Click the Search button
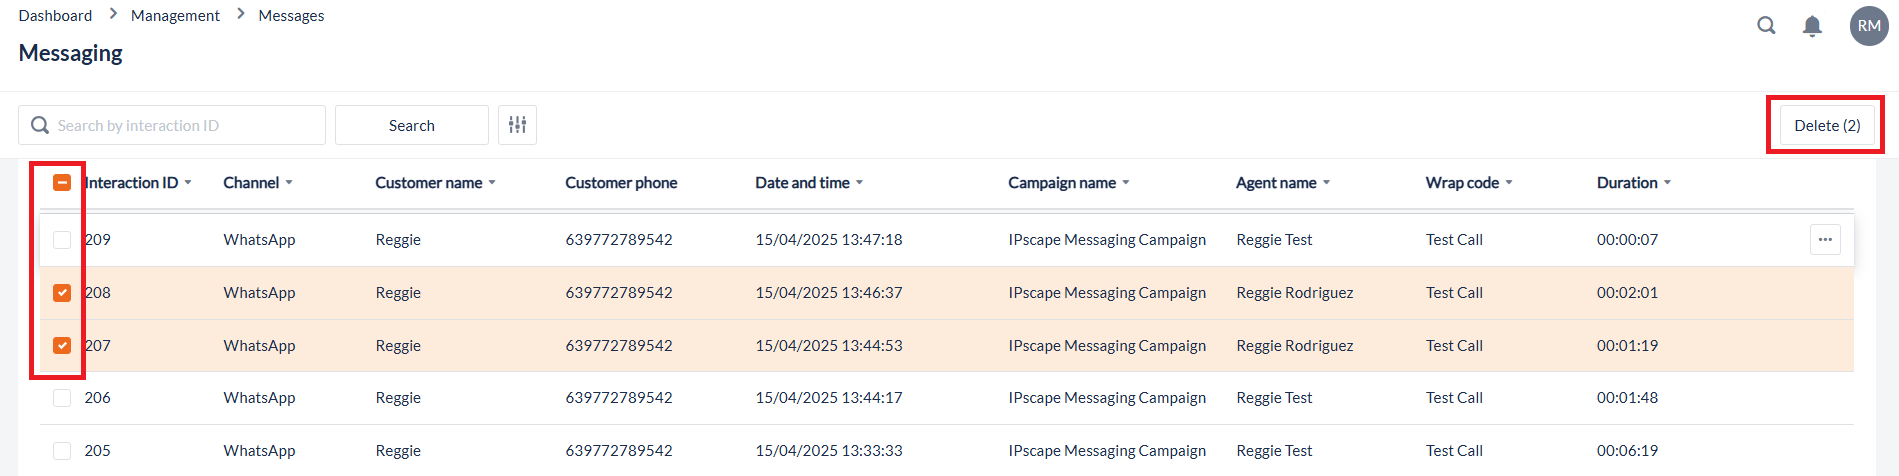This screenshot has width=1899, height=476. coord(411,125)
